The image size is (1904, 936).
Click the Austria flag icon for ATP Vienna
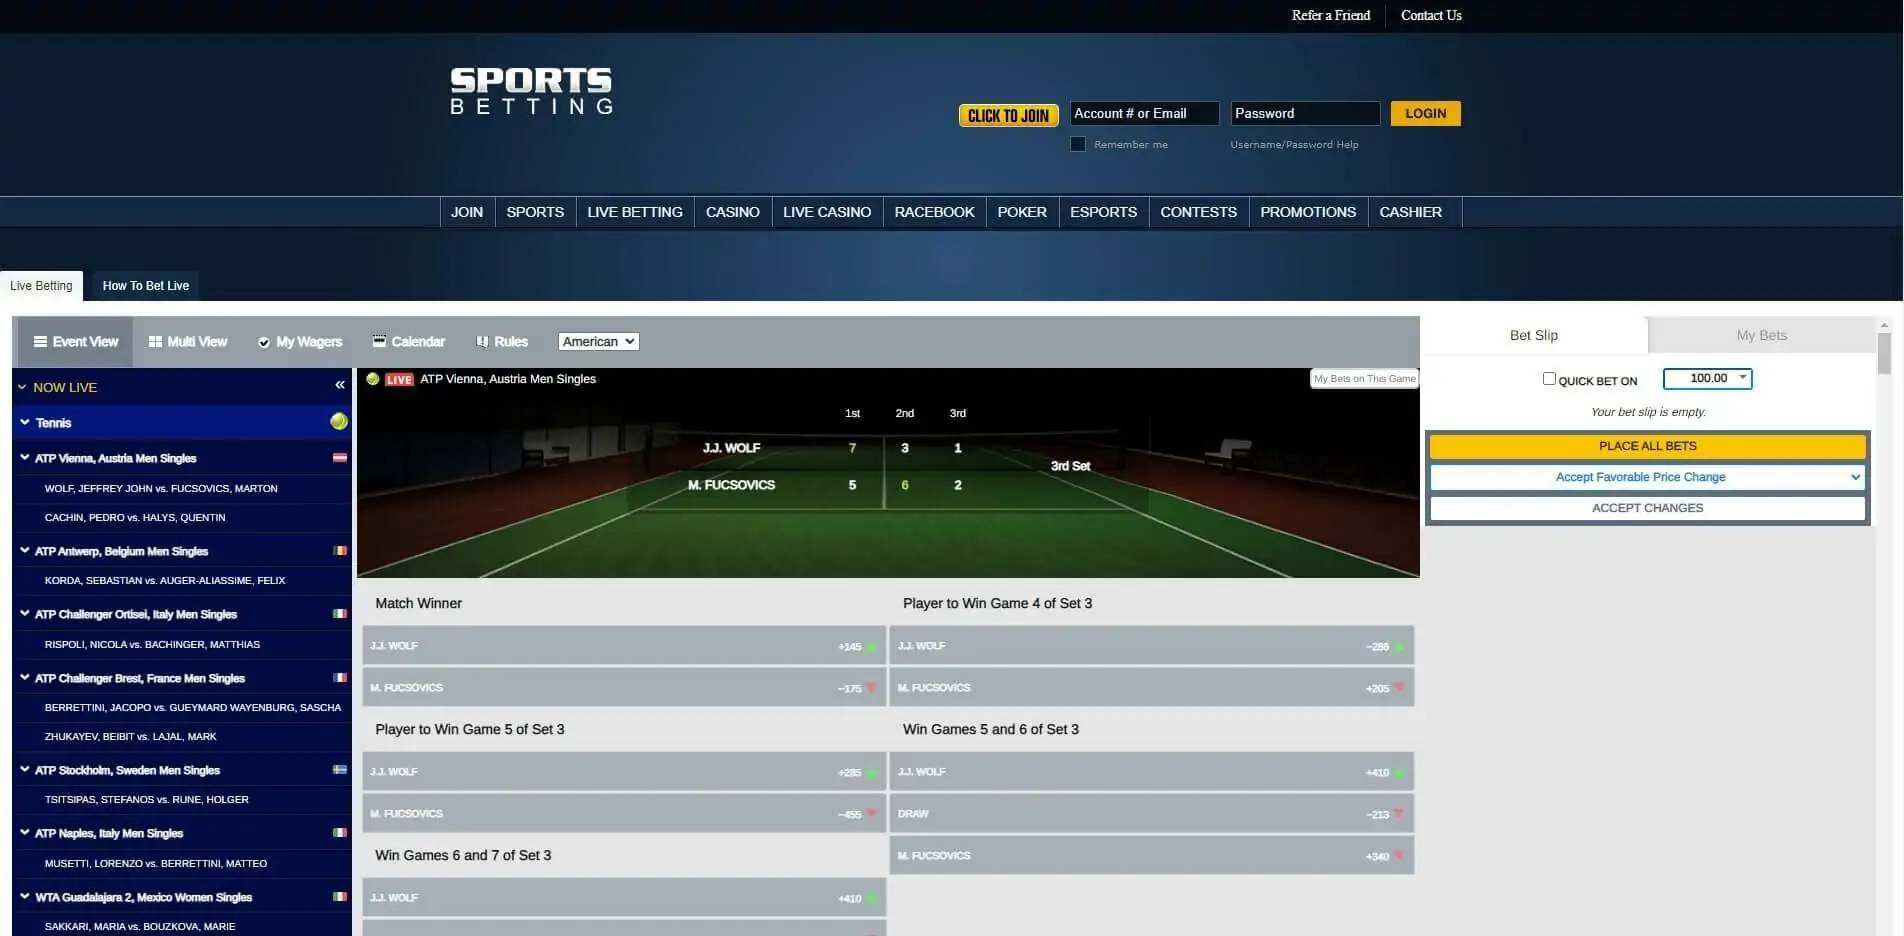coord(340,458)
